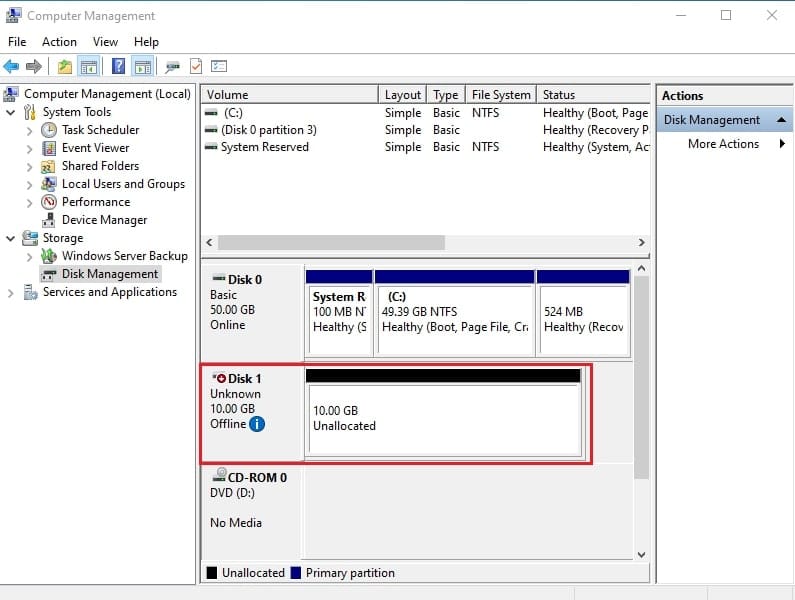The height and width of the screenshot is (600, 795).
Task: Sort by the File System column header
Action: pos(501,95)
